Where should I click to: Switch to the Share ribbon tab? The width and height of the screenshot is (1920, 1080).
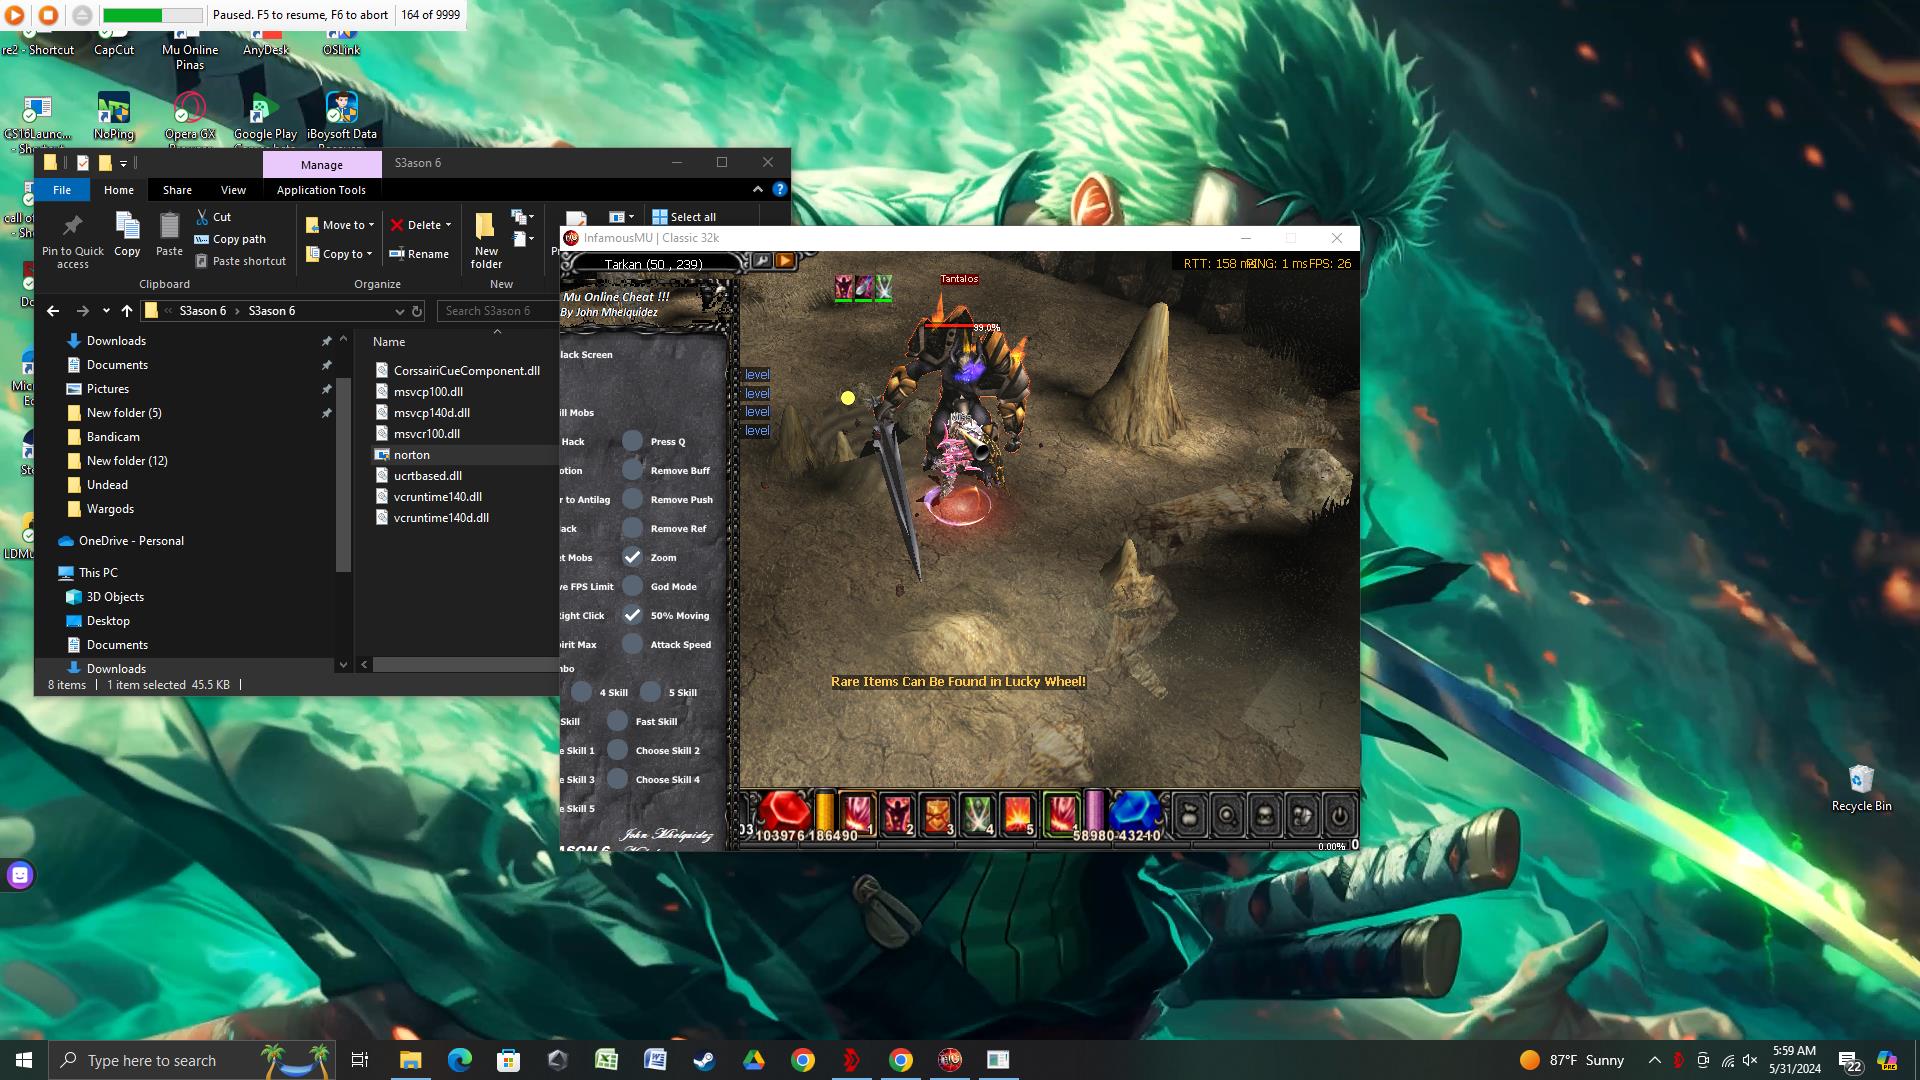tap(177, 190)
